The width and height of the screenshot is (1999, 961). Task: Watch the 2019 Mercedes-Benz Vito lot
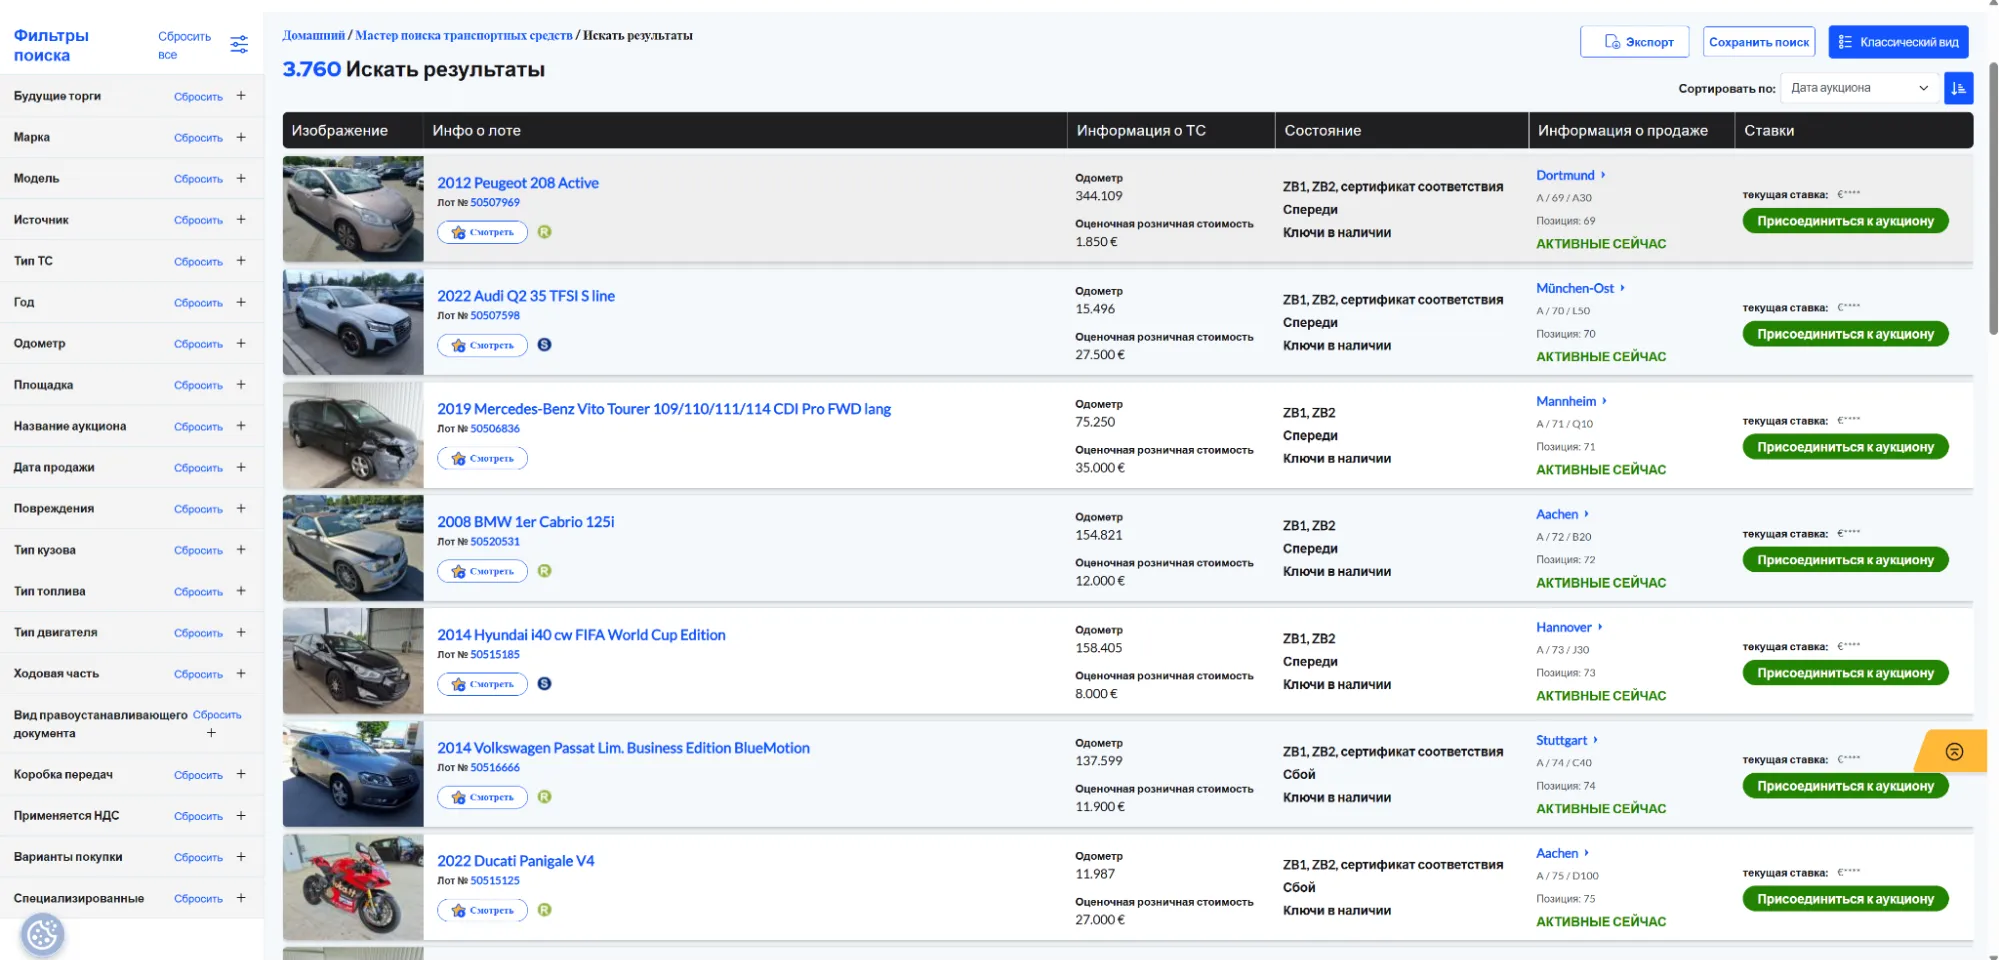(482, 458)
